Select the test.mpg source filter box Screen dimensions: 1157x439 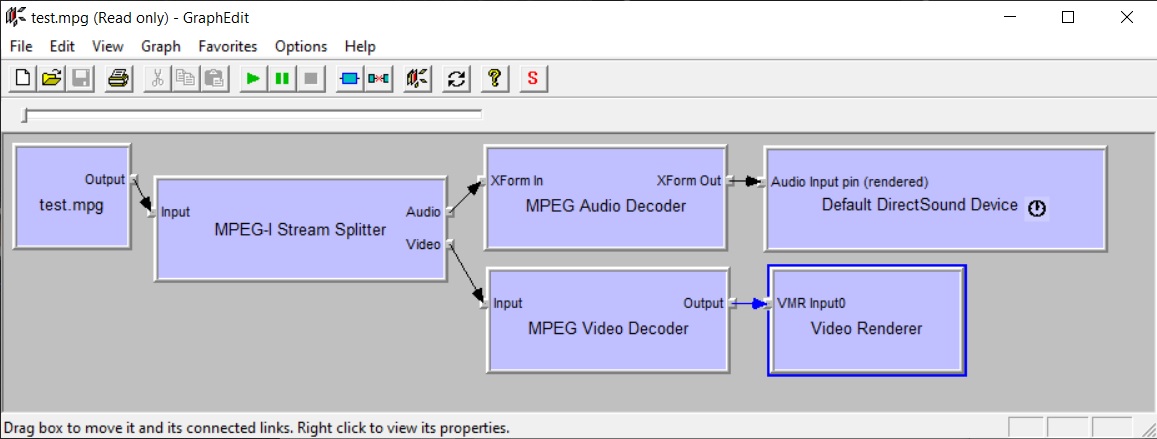click(x=72, y=196)
